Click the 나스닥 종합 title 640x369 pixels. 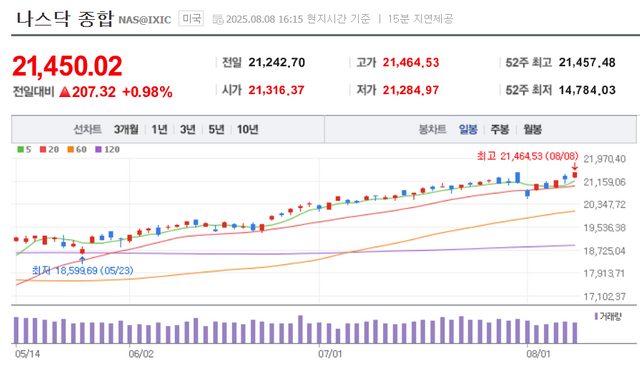coord(64,18)
